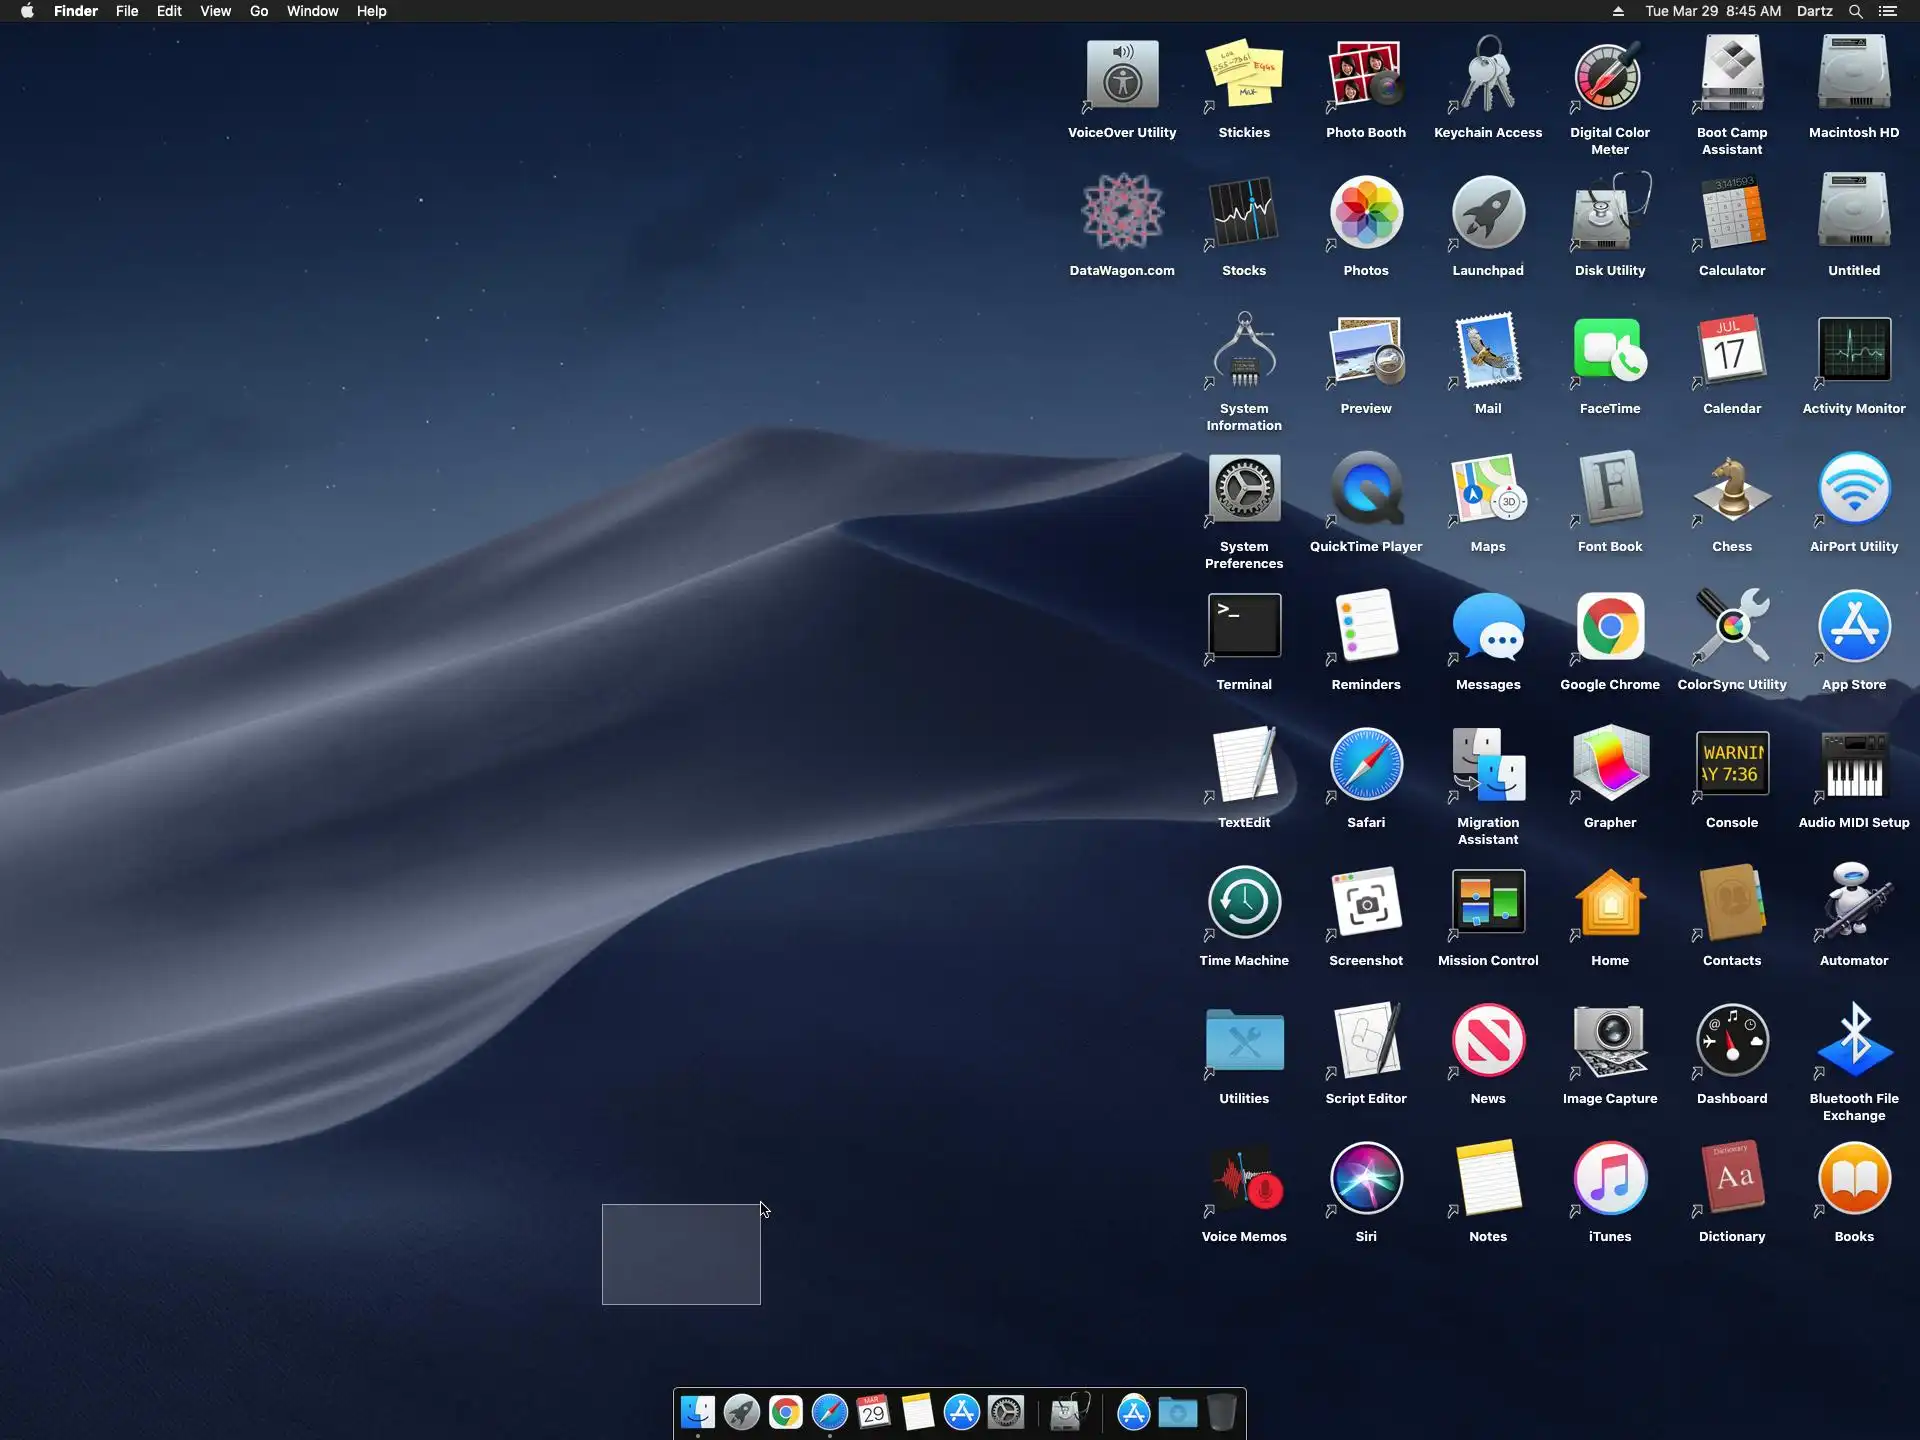1920x1440 pixels.
Task: Click the Dartz user name in menu bar
Action: click(x=1814, y=11)
